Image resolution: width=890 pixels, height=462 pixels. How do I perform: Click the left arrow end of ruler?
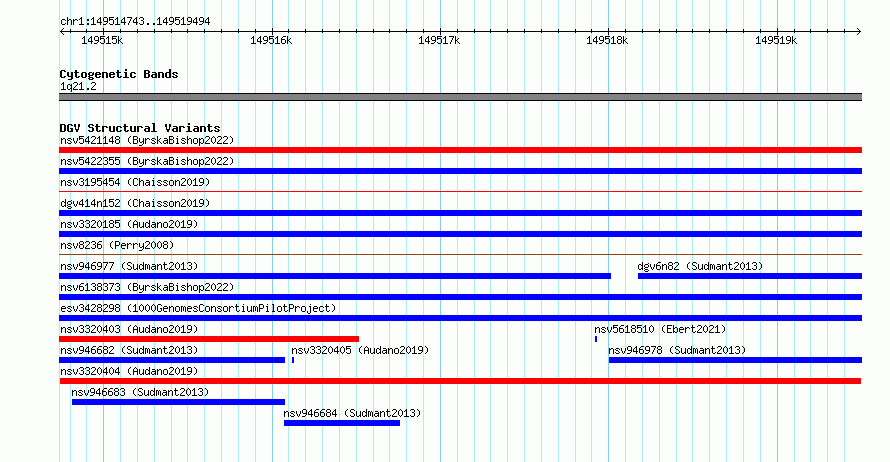[62, 32]
